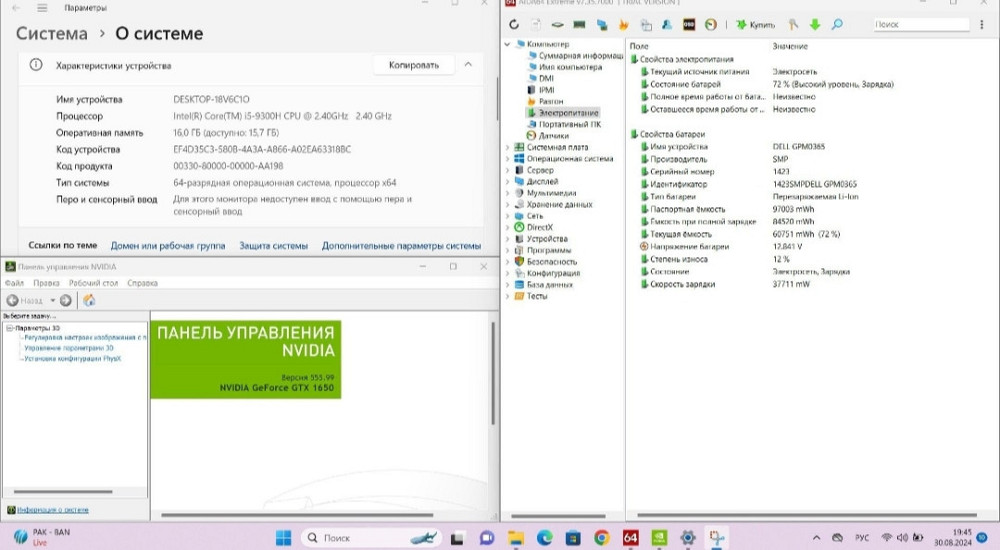Expand the Системная плата tree node
The width and height of the screenshot is (1000, 550).
click(x=508, y=147)
